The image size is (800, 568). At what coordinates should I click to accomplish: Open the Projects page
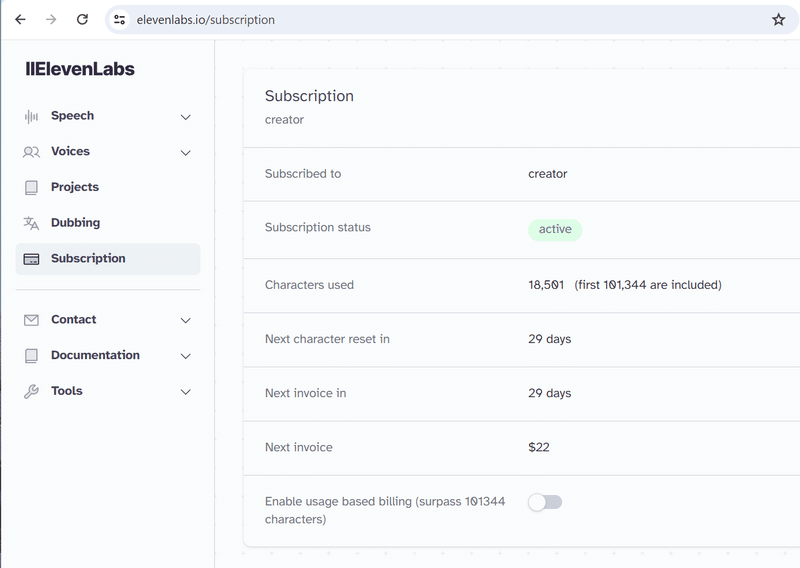click(75, 187)
